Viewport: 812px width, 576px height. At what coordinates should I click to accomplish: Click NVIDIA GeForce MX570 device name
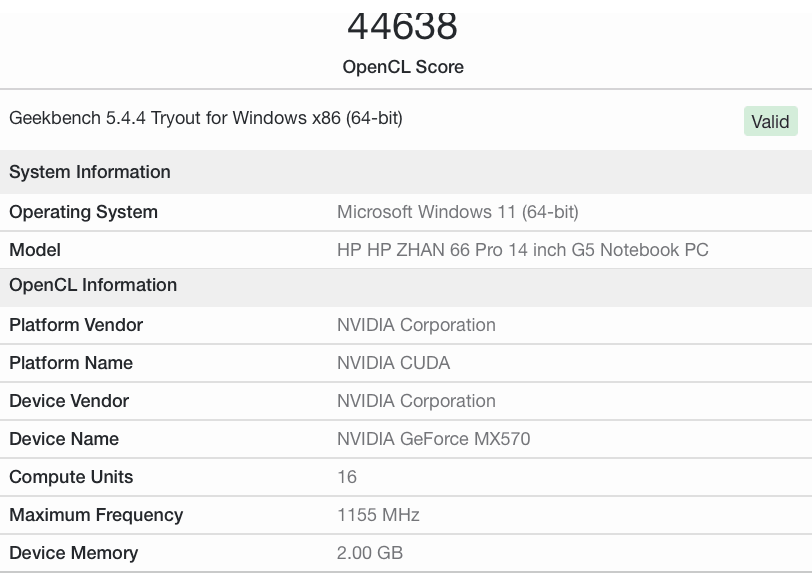[432, 439]
